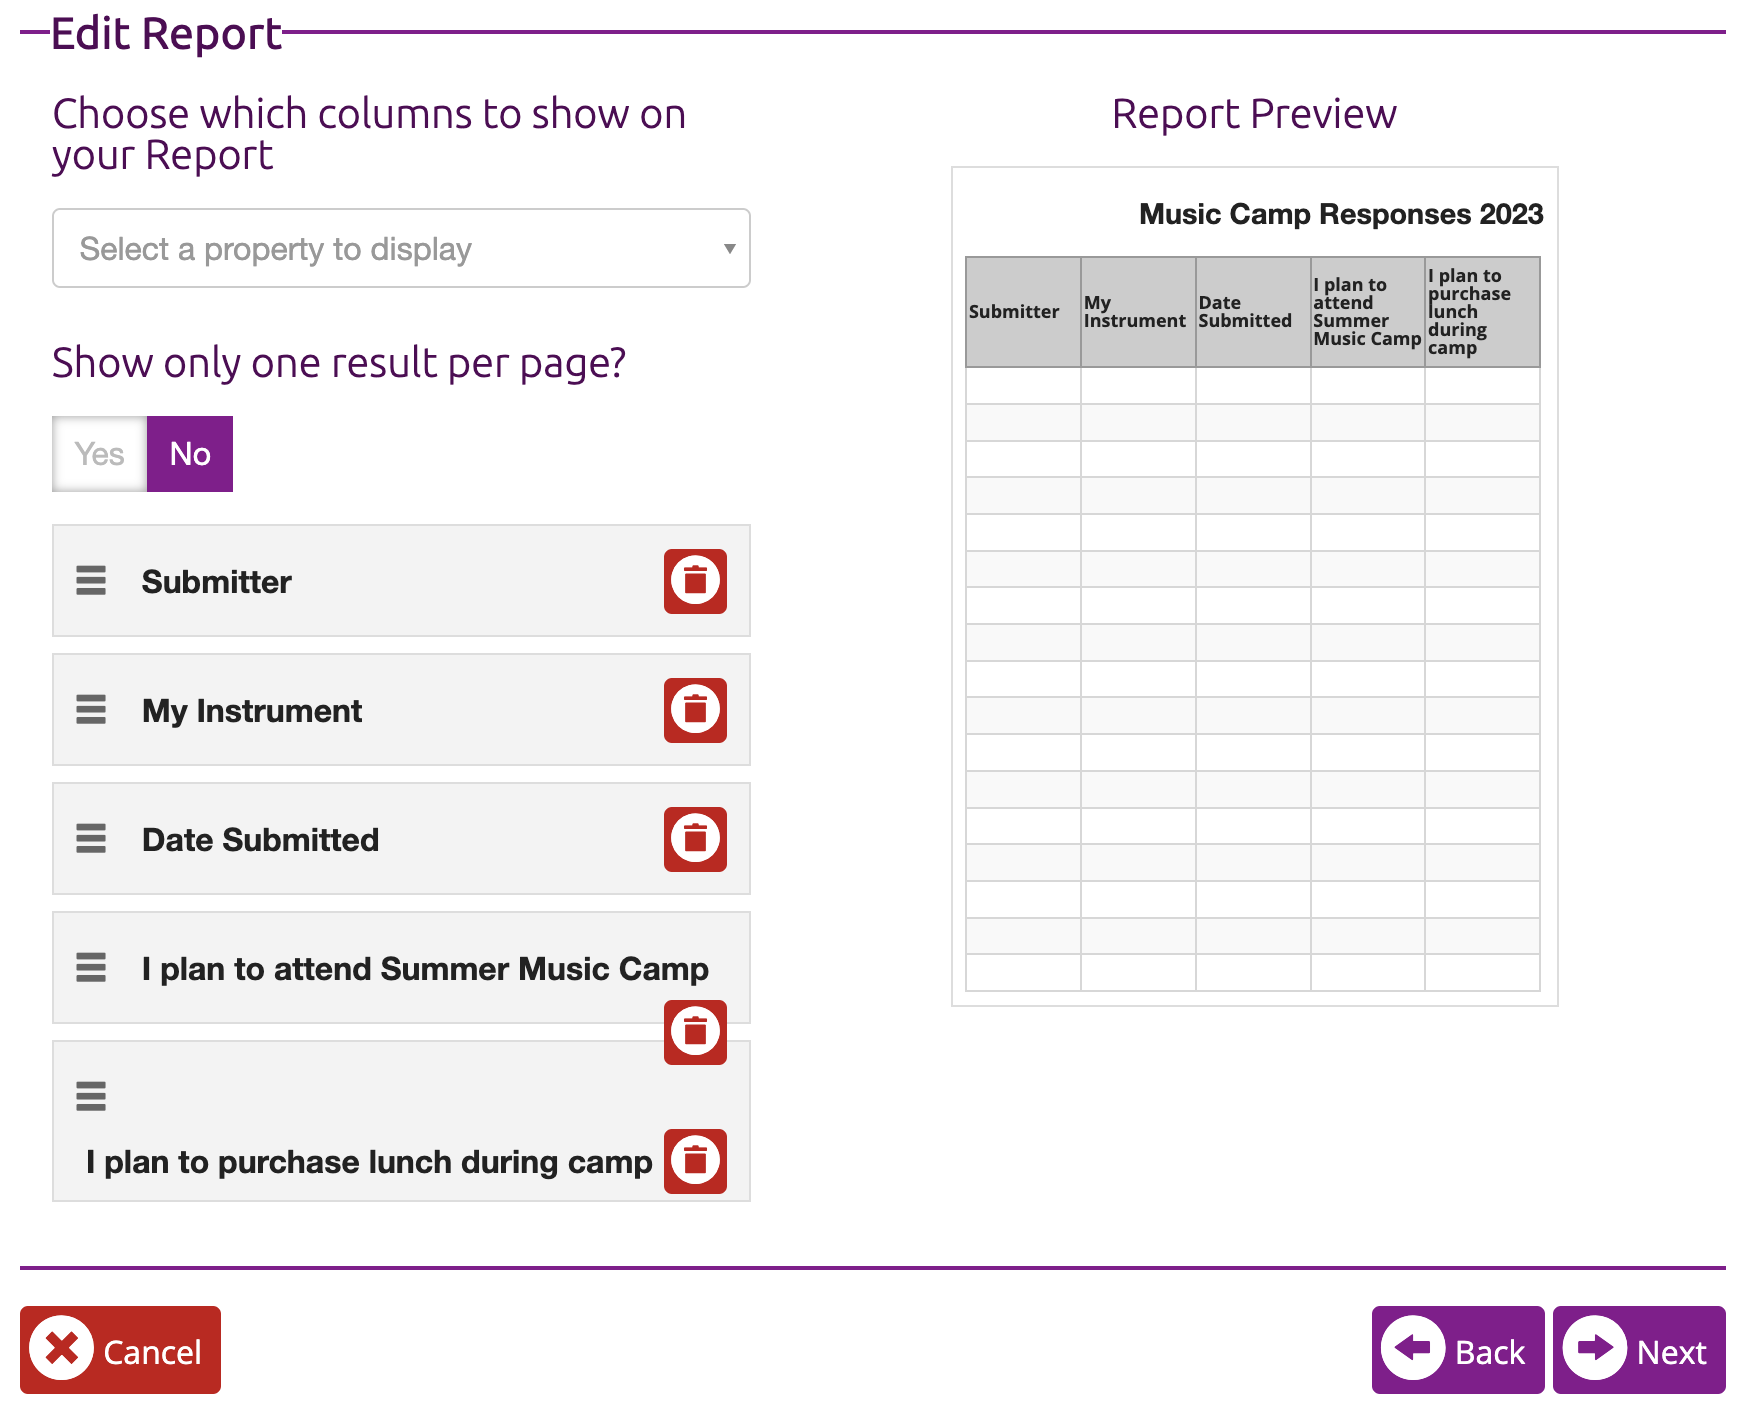This screenshot has width=1746, height=1414.
Task: Delete the Submitter column
Action: pyautogui.click(x=695, y=581)
